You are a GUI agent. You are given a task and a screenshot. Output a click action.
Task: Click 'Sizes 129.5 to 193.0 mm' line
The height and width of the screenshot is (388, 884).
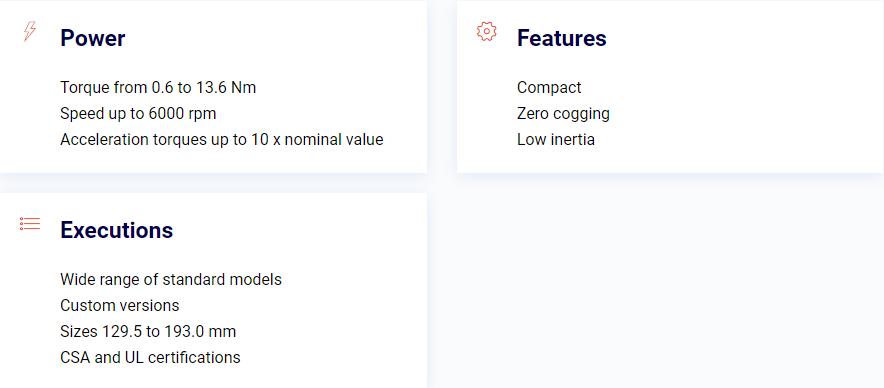click(x=148, y=331)
